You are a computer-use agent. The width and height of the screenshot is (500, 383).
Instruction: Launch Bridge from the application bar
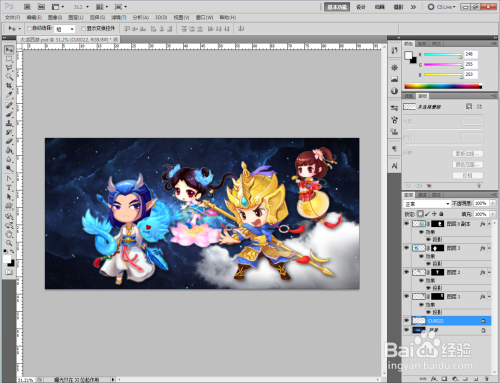(27, 7)
